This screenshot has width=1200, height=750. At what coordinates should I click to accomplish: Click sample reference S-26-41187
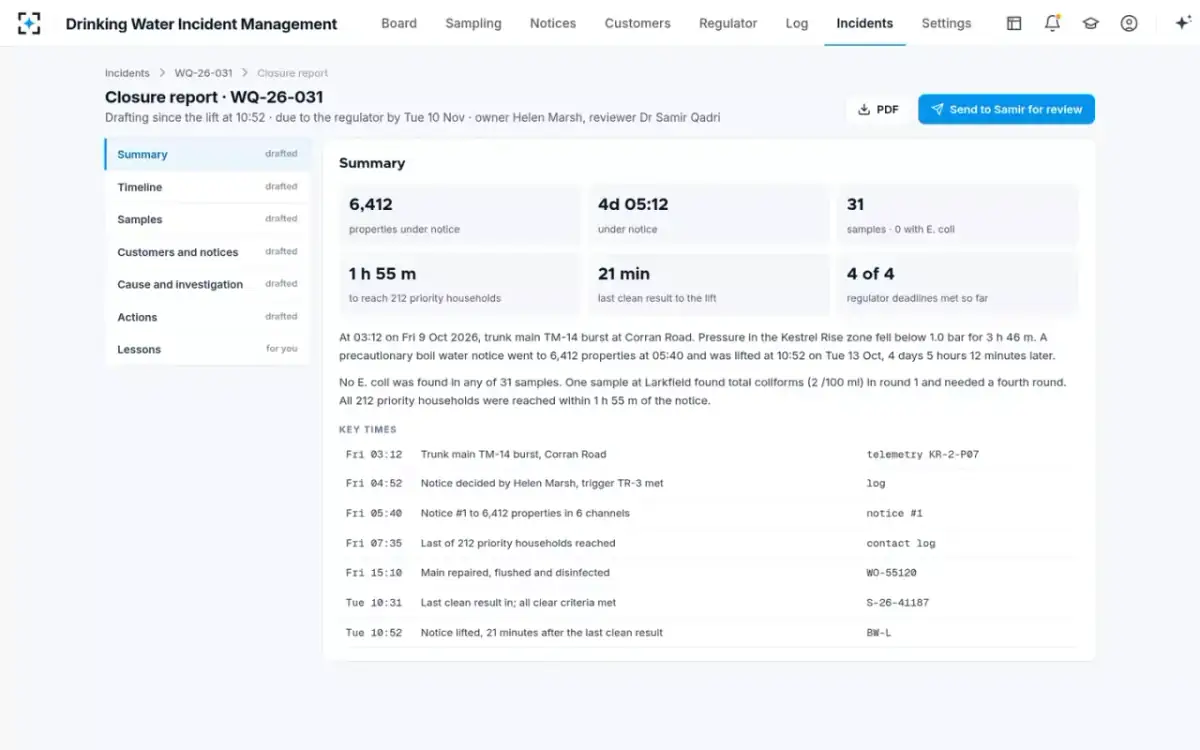[897, 603]
